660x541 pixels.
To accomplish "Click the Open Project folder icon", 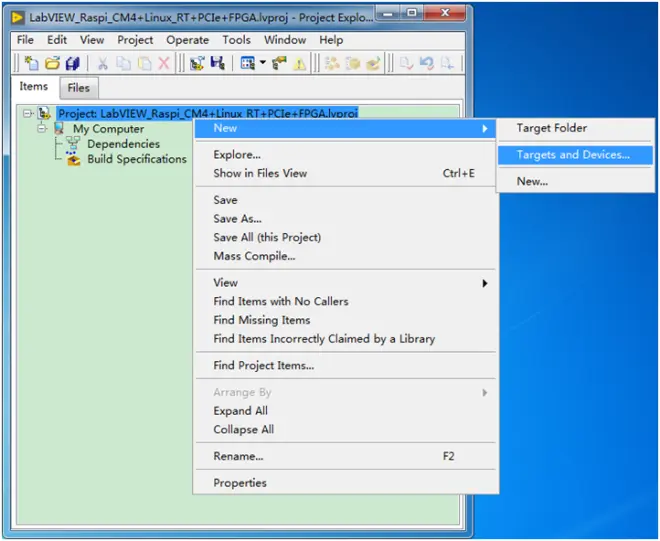I will coord(53,63).
